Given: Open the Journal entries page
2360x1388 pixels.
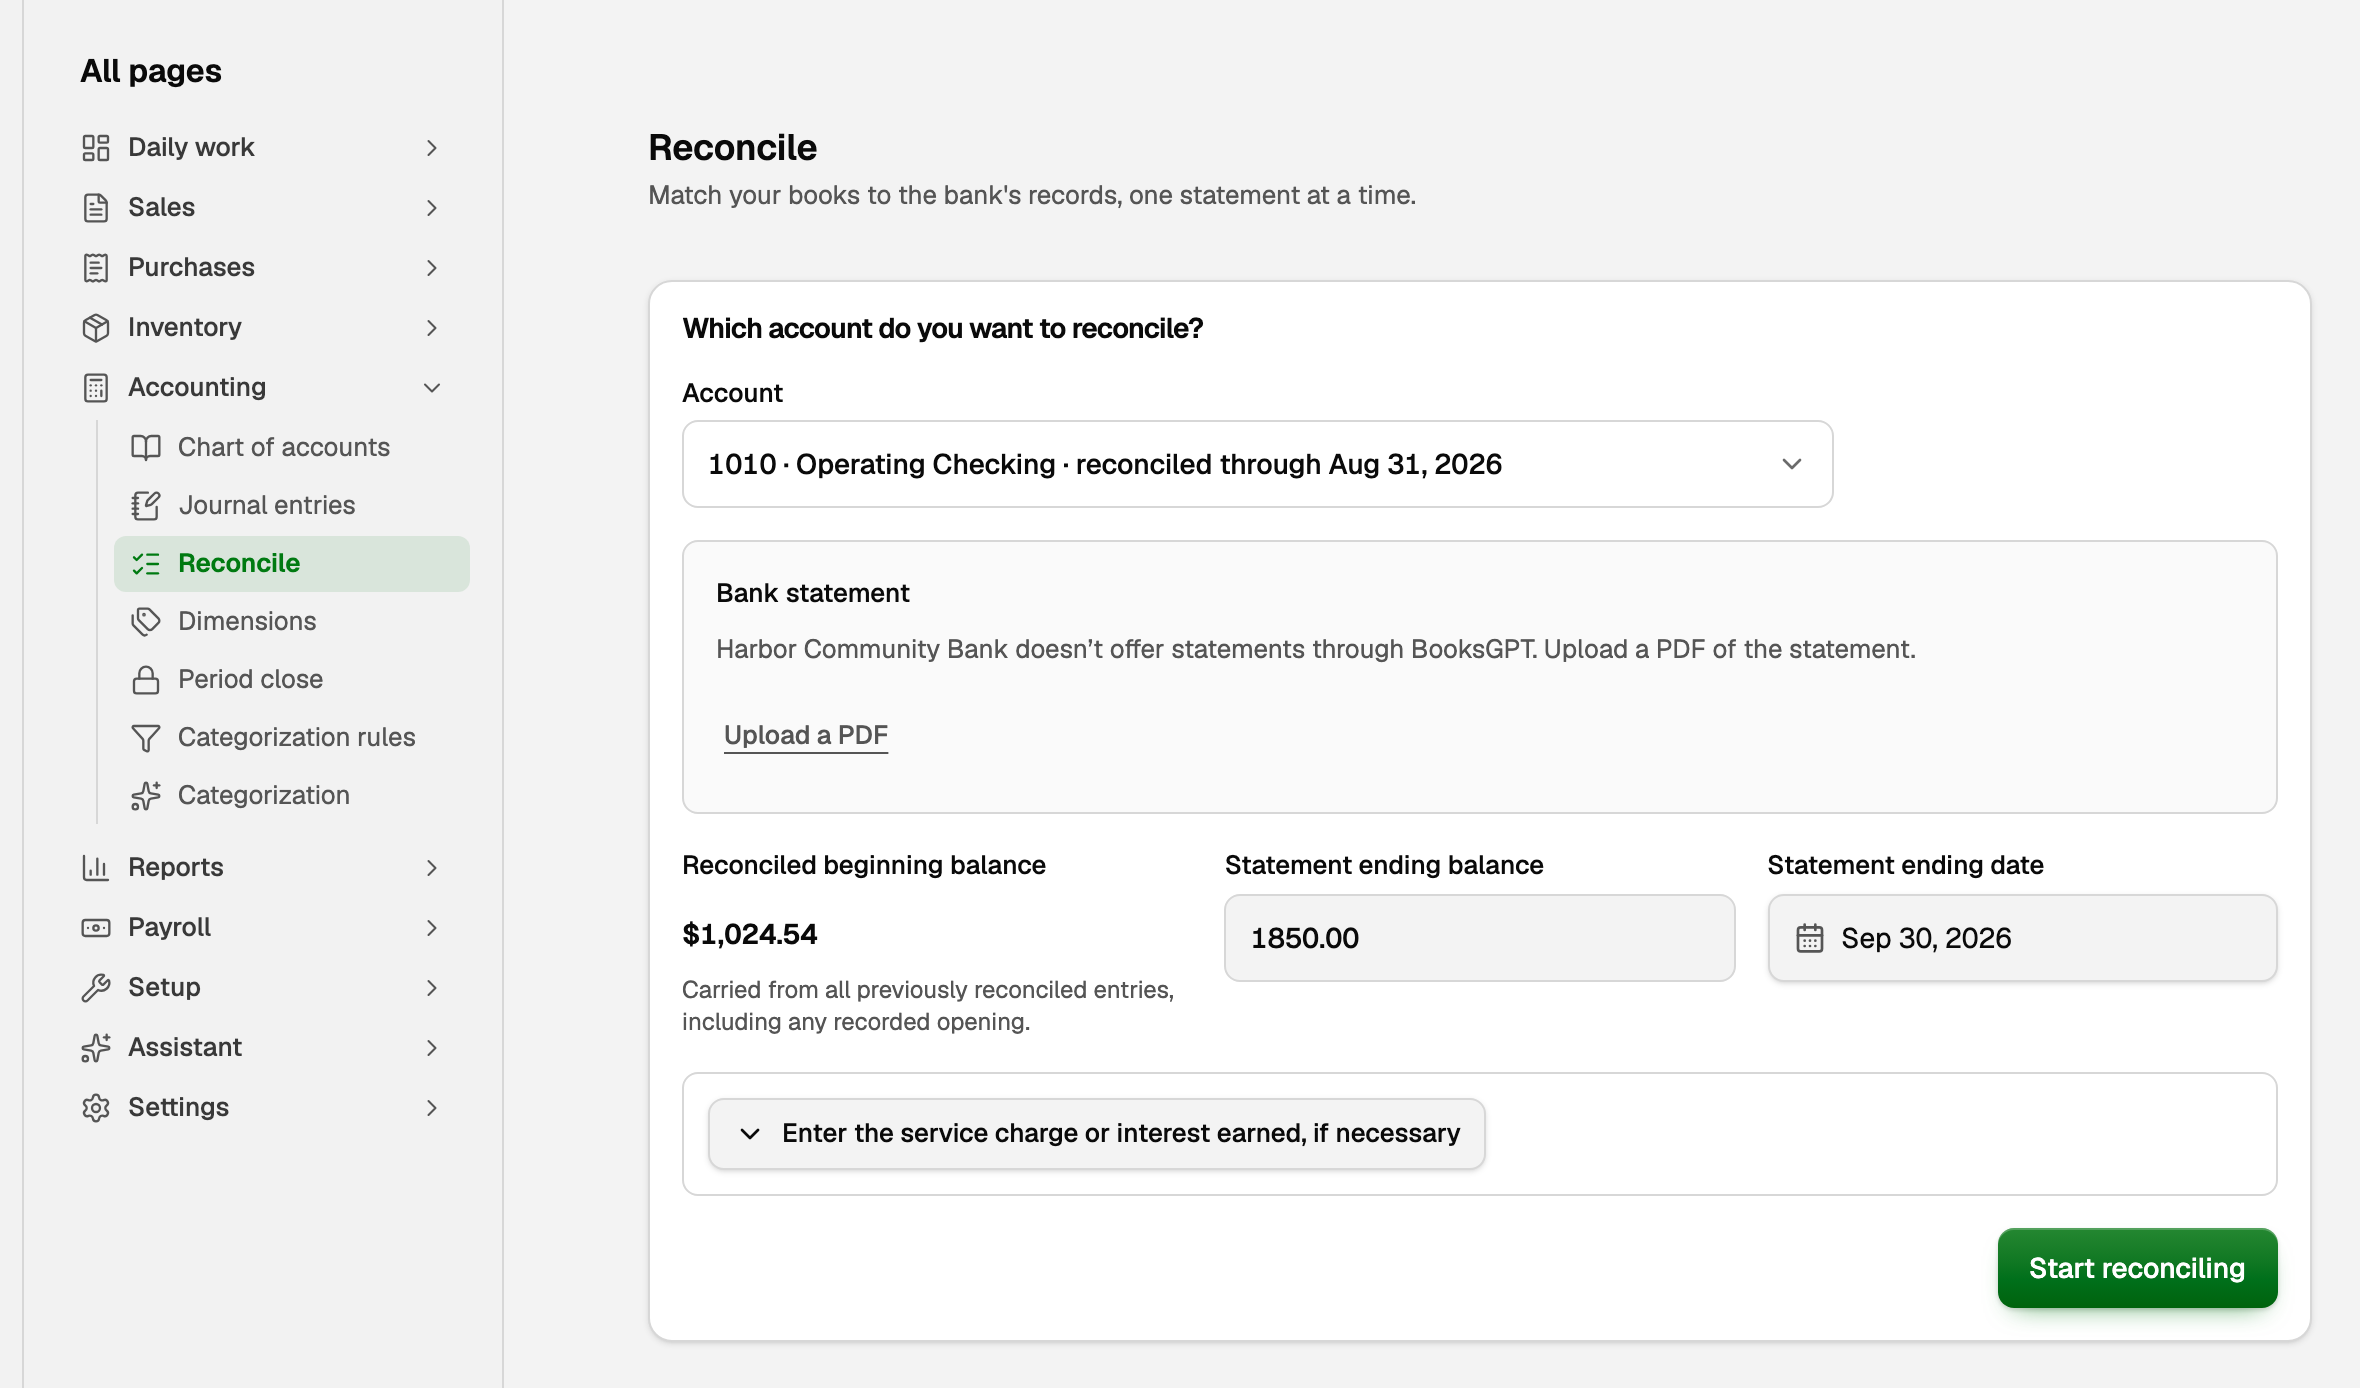Looking at the screenshot, I should pyautogui.click(x=291, y=505).
